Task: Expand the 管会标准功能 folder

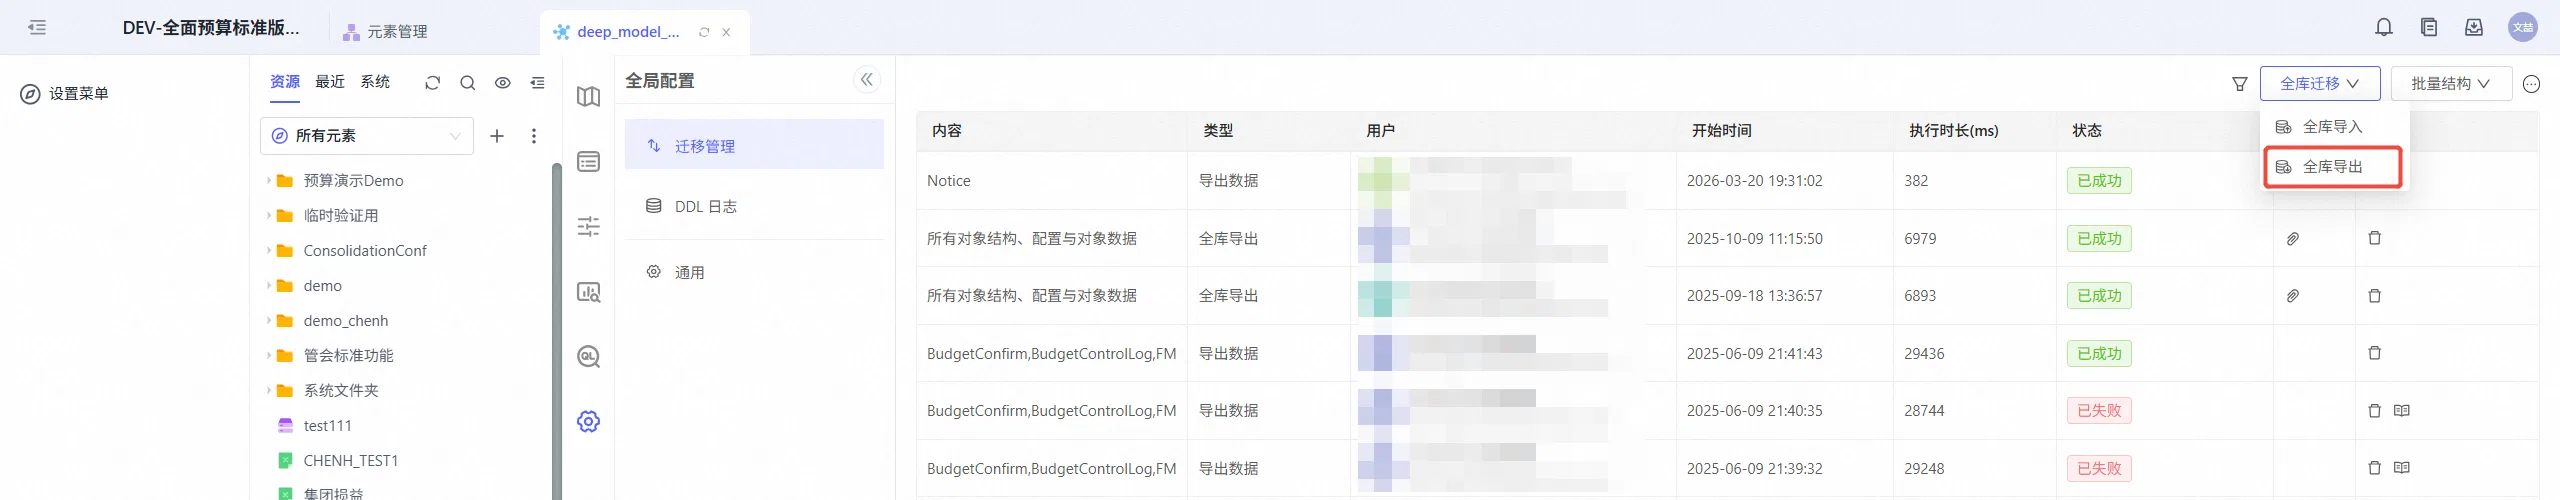Action: [268, 356]
